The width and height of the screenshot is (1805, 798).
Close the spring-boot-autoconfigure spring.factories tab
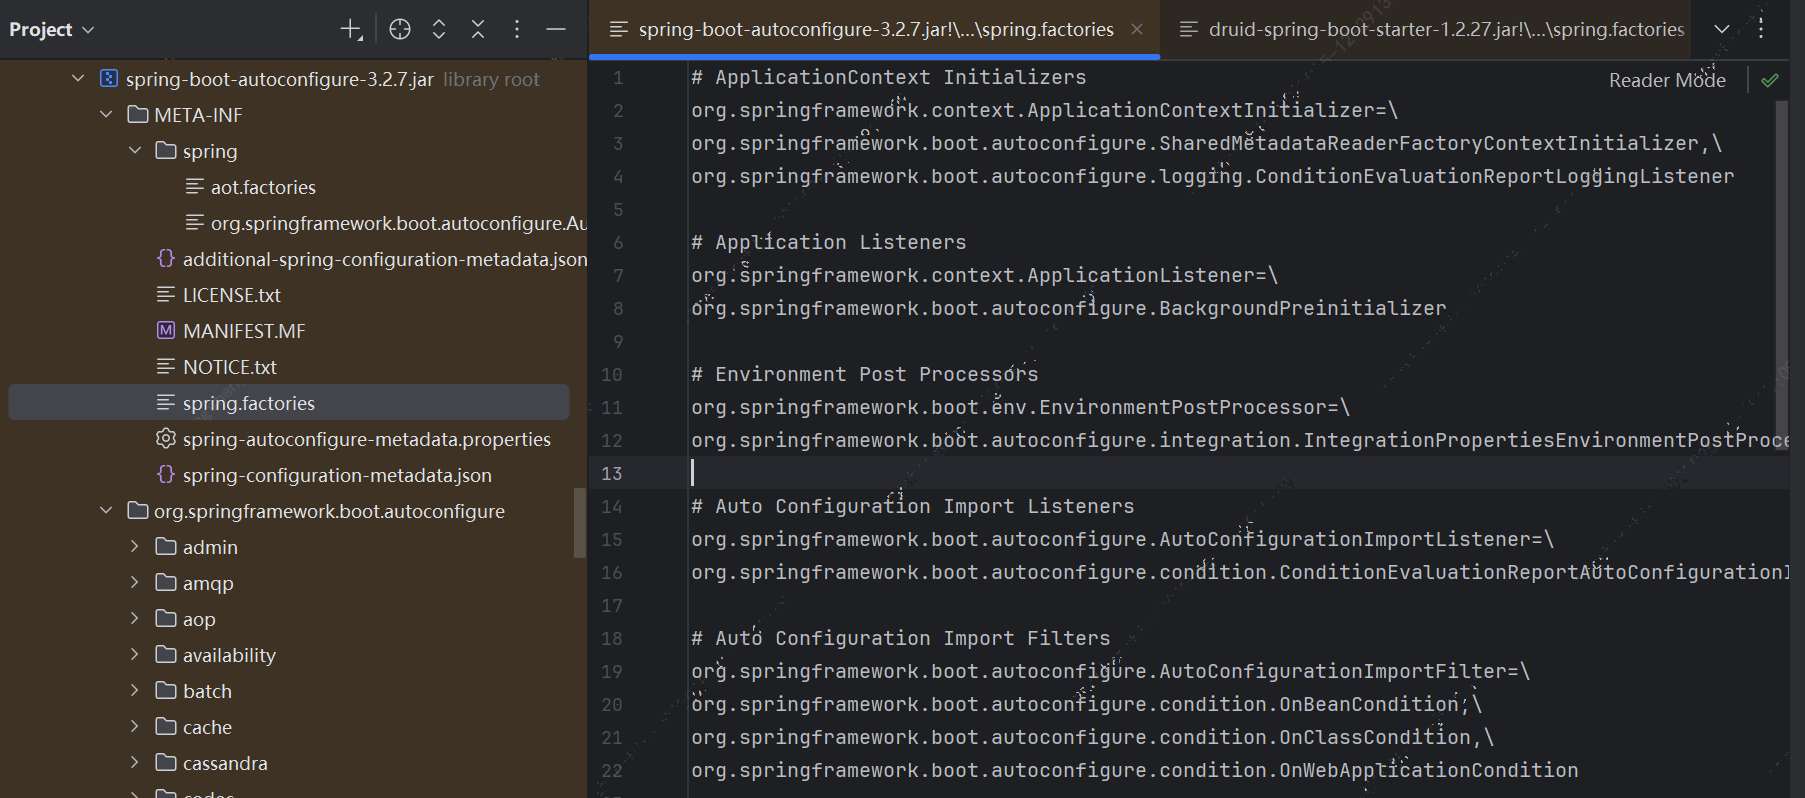coord(1137,30)
